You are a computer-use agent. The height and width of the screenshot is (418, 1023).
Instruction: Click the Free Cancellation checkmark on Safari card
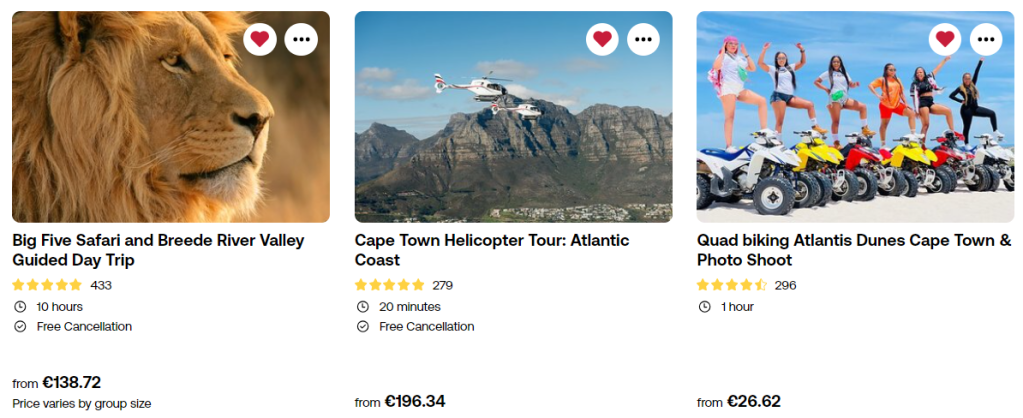pos(20,327)
